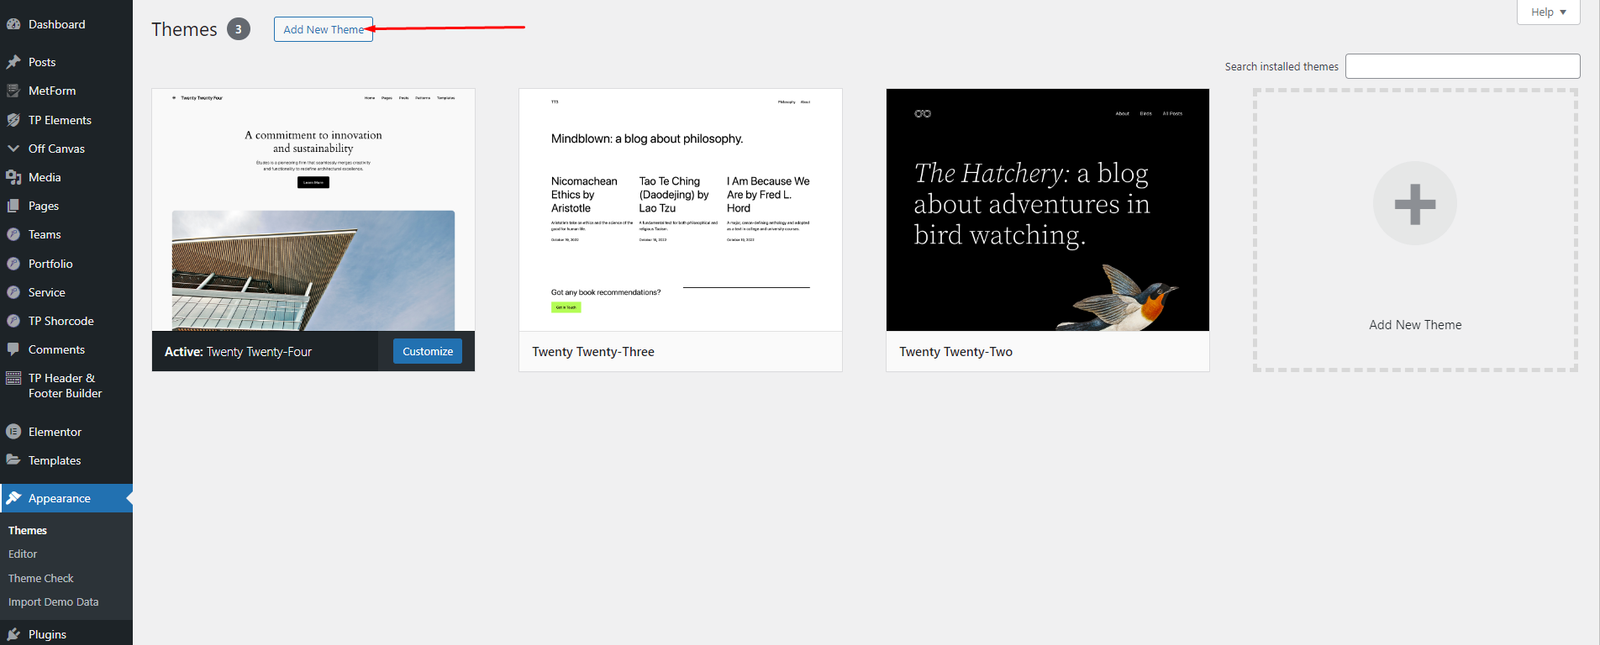Click the Pages icon in sidebar
Viewport: 1600px width, 645px height.
point(14,206)
